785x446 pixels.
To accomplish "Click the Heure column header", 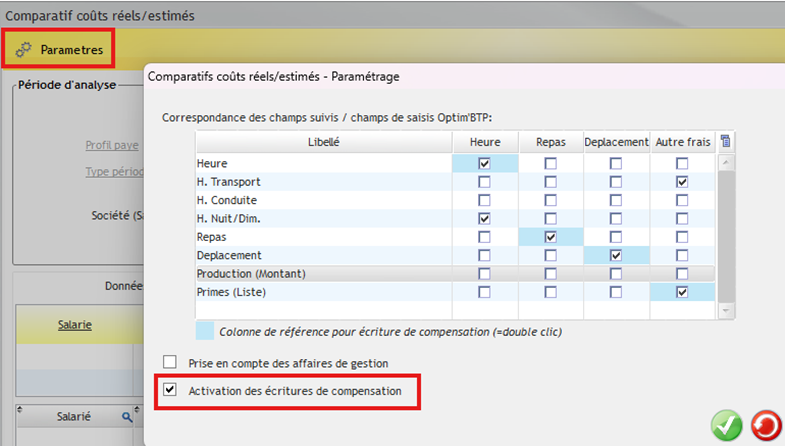I will tap(485, 142).
